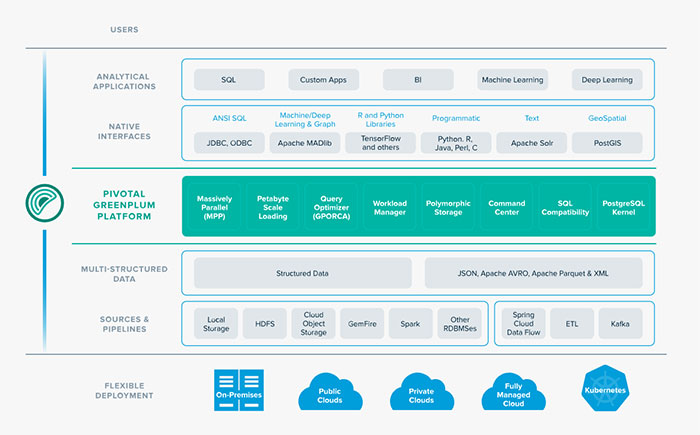This screenshot has width=700, height=435.
Task: Select the Machine Learning box
Action: pos(512,80)
